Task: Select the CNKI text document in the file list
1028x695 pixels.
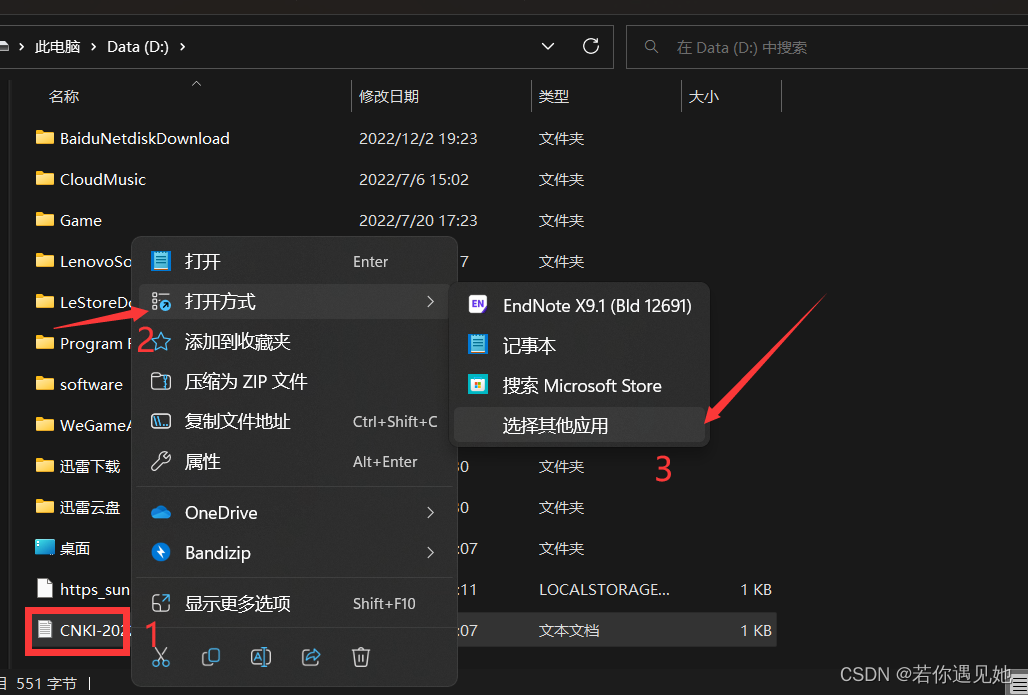Action: (x=77, y=630)
